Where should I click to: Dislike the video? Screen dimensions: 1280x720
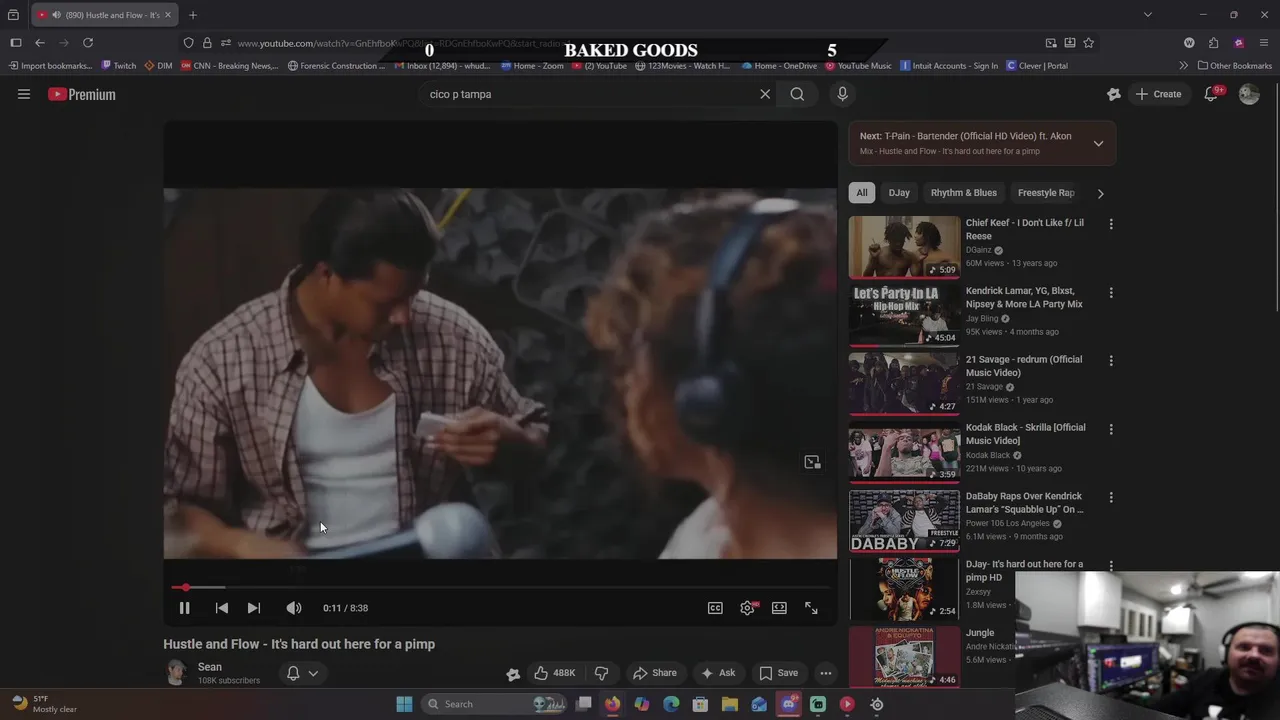[x=601, y=673]
